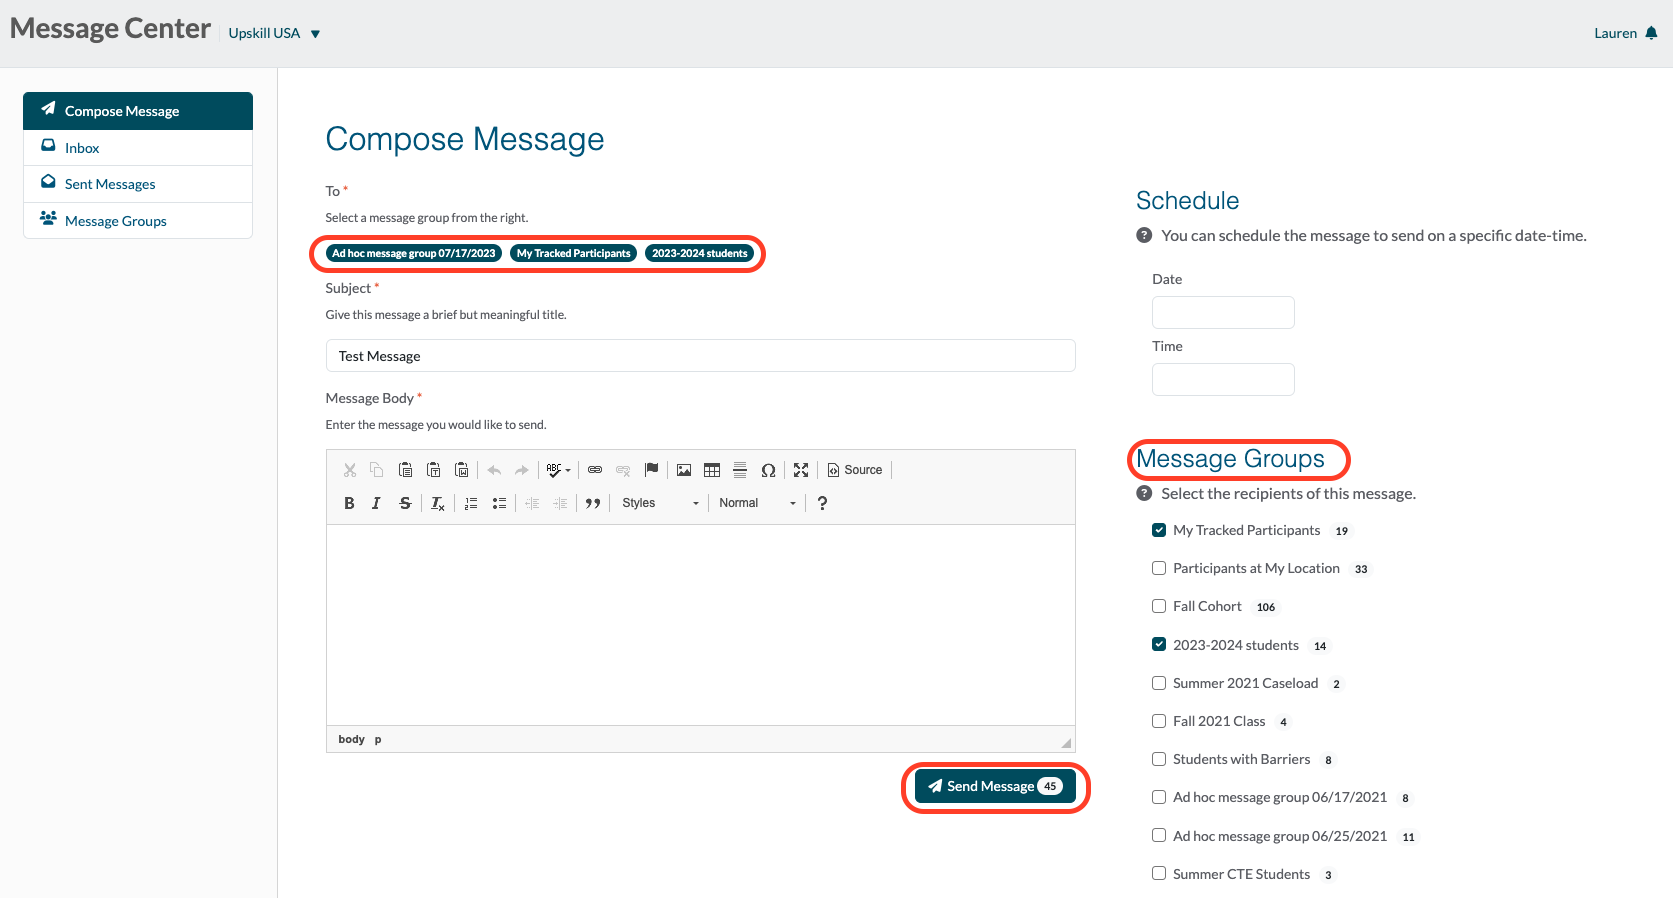The width and height of the screenshot is (1673, 898).
Task: Remove formatting with the Tx icon
Action: [x=437, y=503]
